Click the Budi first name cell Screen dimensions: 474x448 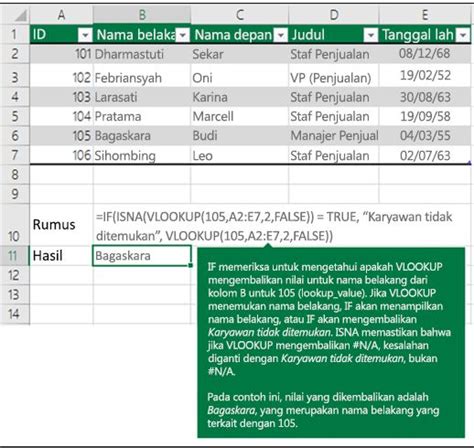(x=239, y=135)
